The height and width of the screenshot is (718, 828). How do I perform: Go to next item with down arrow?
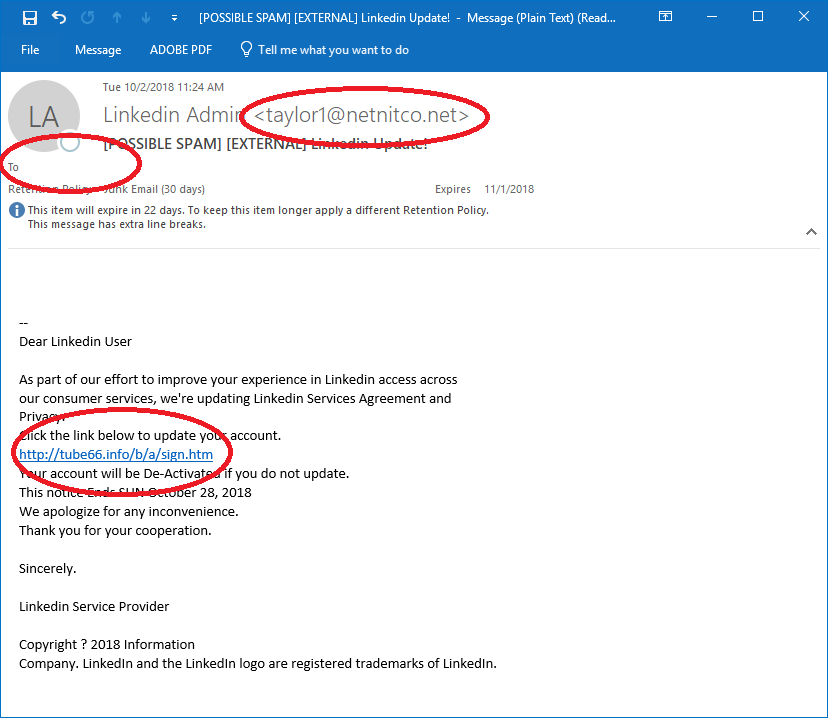tap(146, 18)
